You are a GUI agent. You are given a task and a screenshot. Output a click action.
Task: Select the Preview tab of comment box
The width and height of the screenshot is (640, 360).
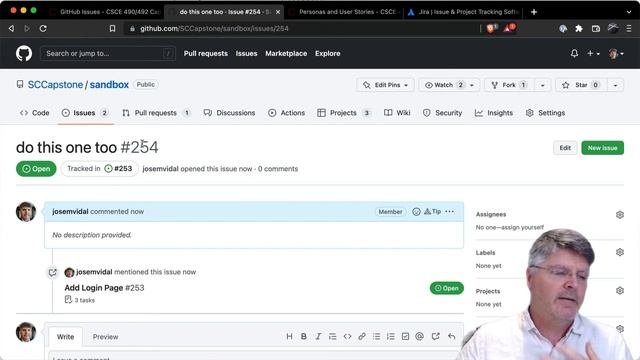[105, 337]
